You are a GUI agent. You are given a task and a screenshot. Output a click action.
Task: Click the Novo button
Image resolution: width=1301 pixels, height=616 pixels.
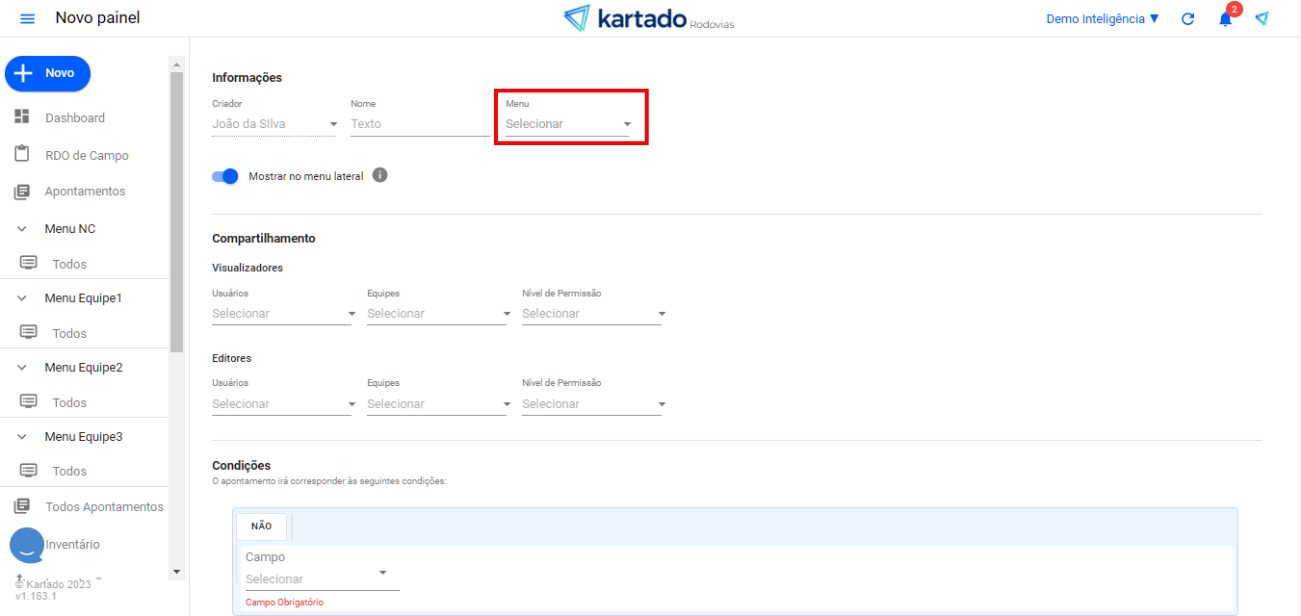click(x=48, y=73)
